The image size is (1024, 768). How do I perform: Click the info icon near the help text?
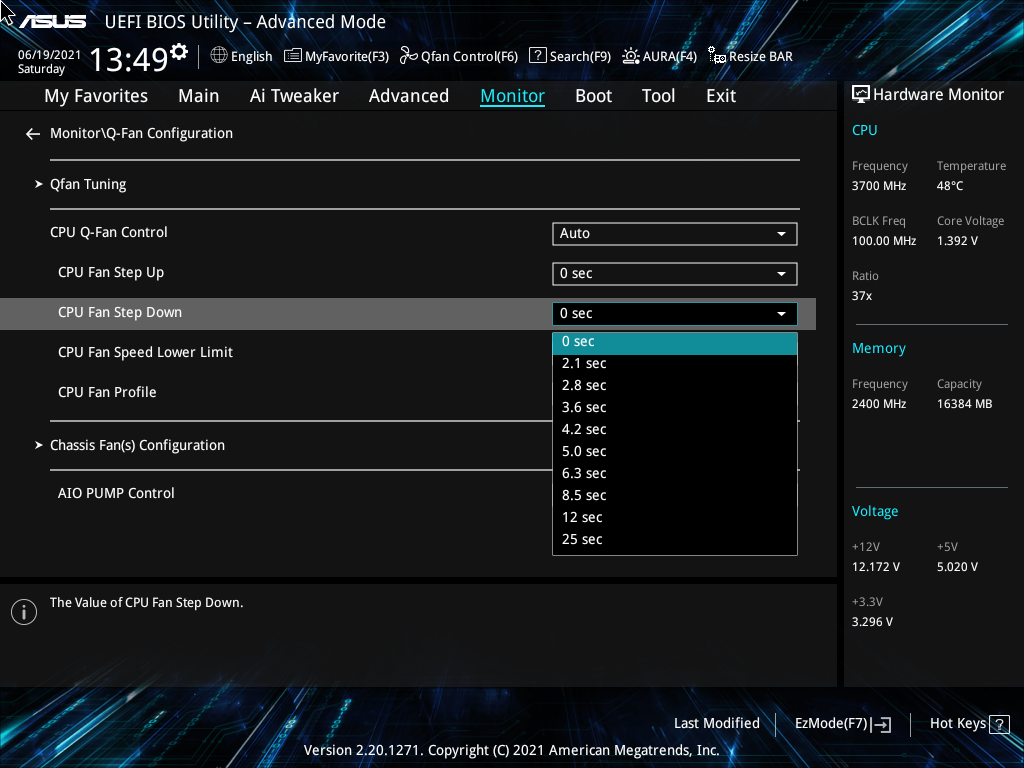coord(23,611)
